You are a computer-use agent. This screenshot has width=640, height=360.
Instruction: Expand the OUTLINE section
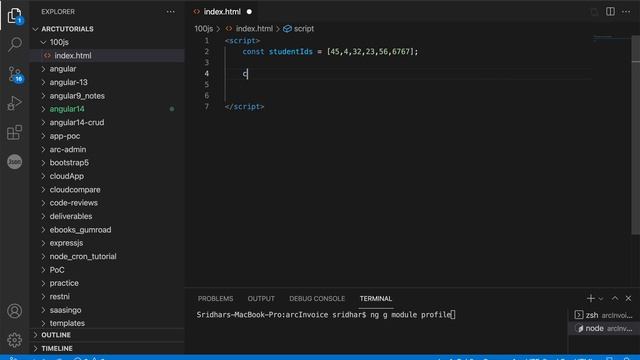click(x=56, y=335)
